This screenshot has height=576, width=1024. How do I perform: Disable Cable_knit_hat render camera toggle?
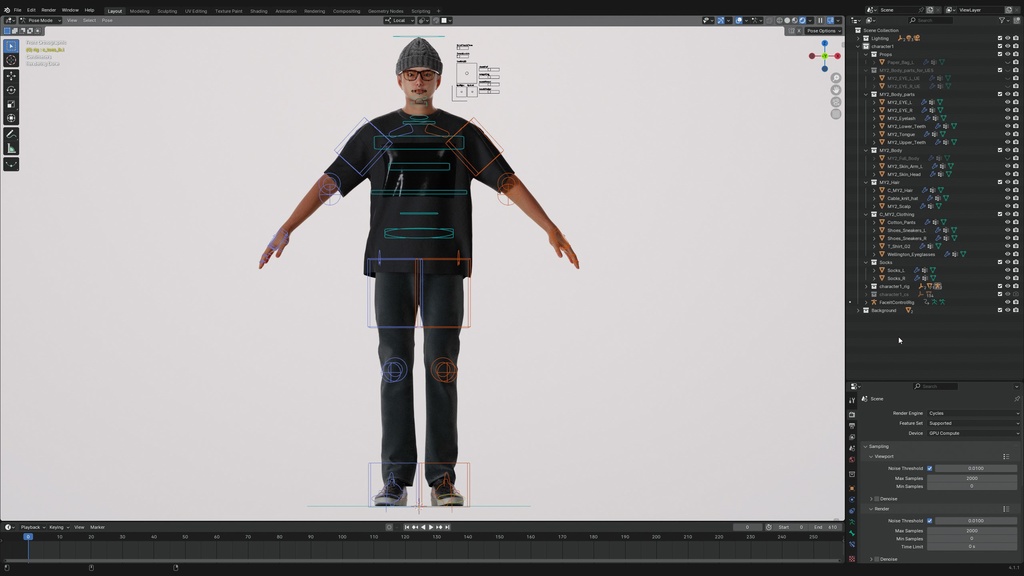pos(1016,198)
